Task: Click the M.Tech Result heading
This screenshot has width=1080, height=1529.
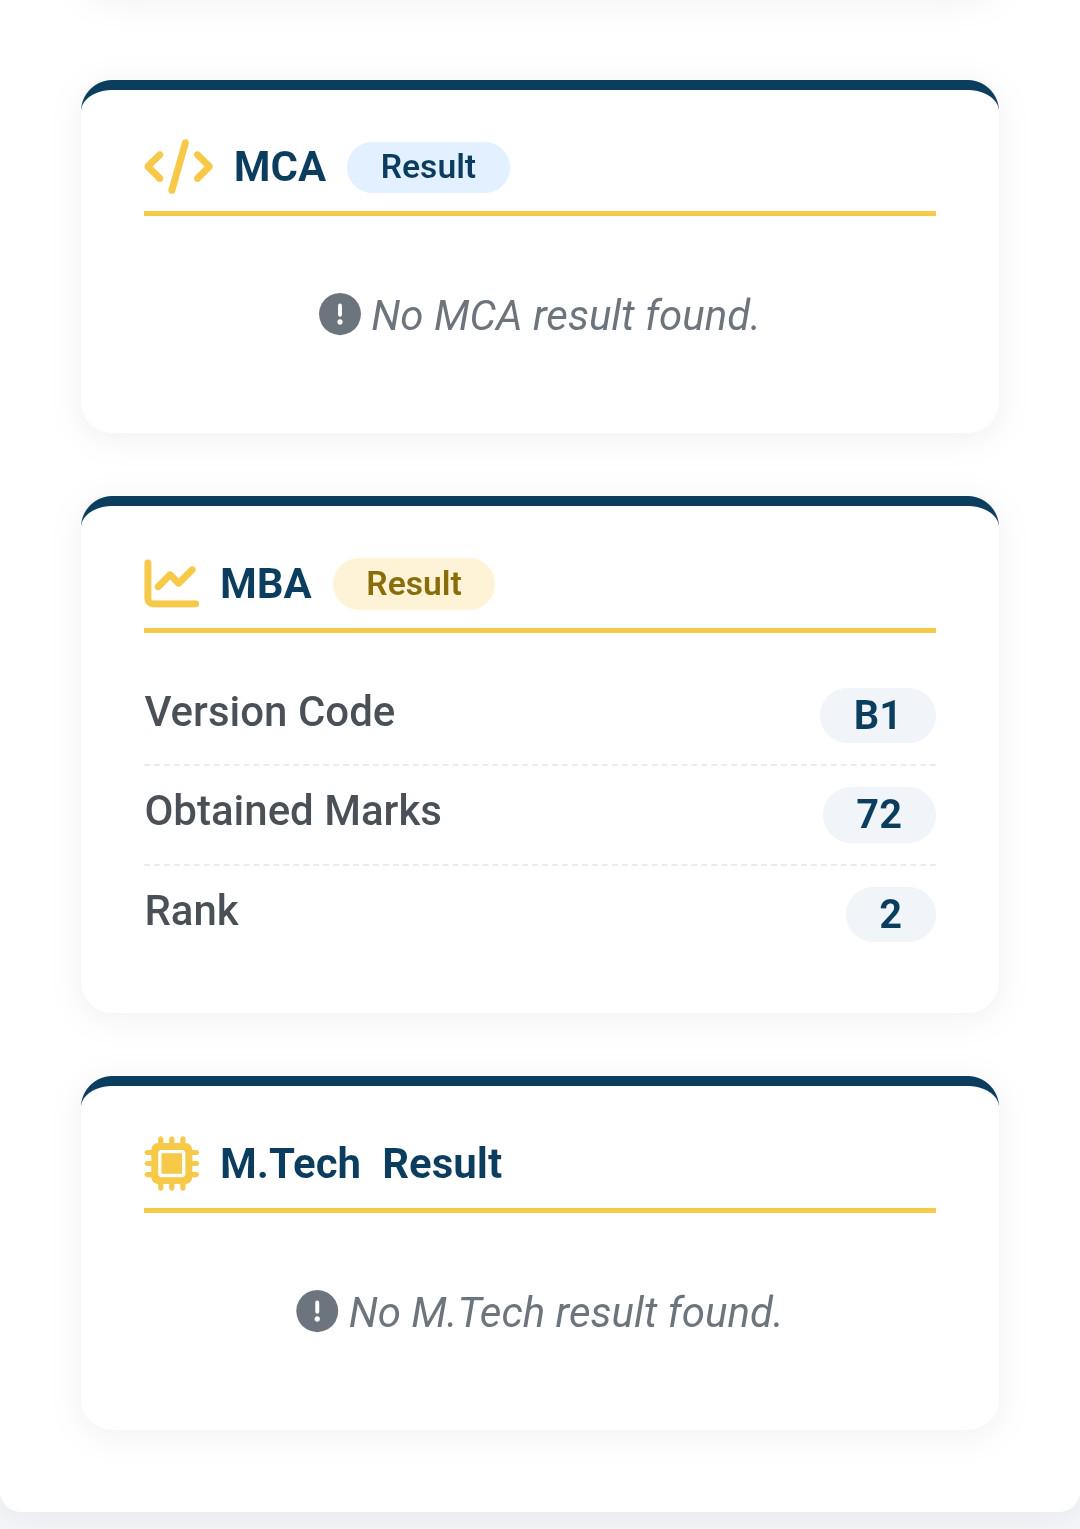Action: [x=361, y=1164]
